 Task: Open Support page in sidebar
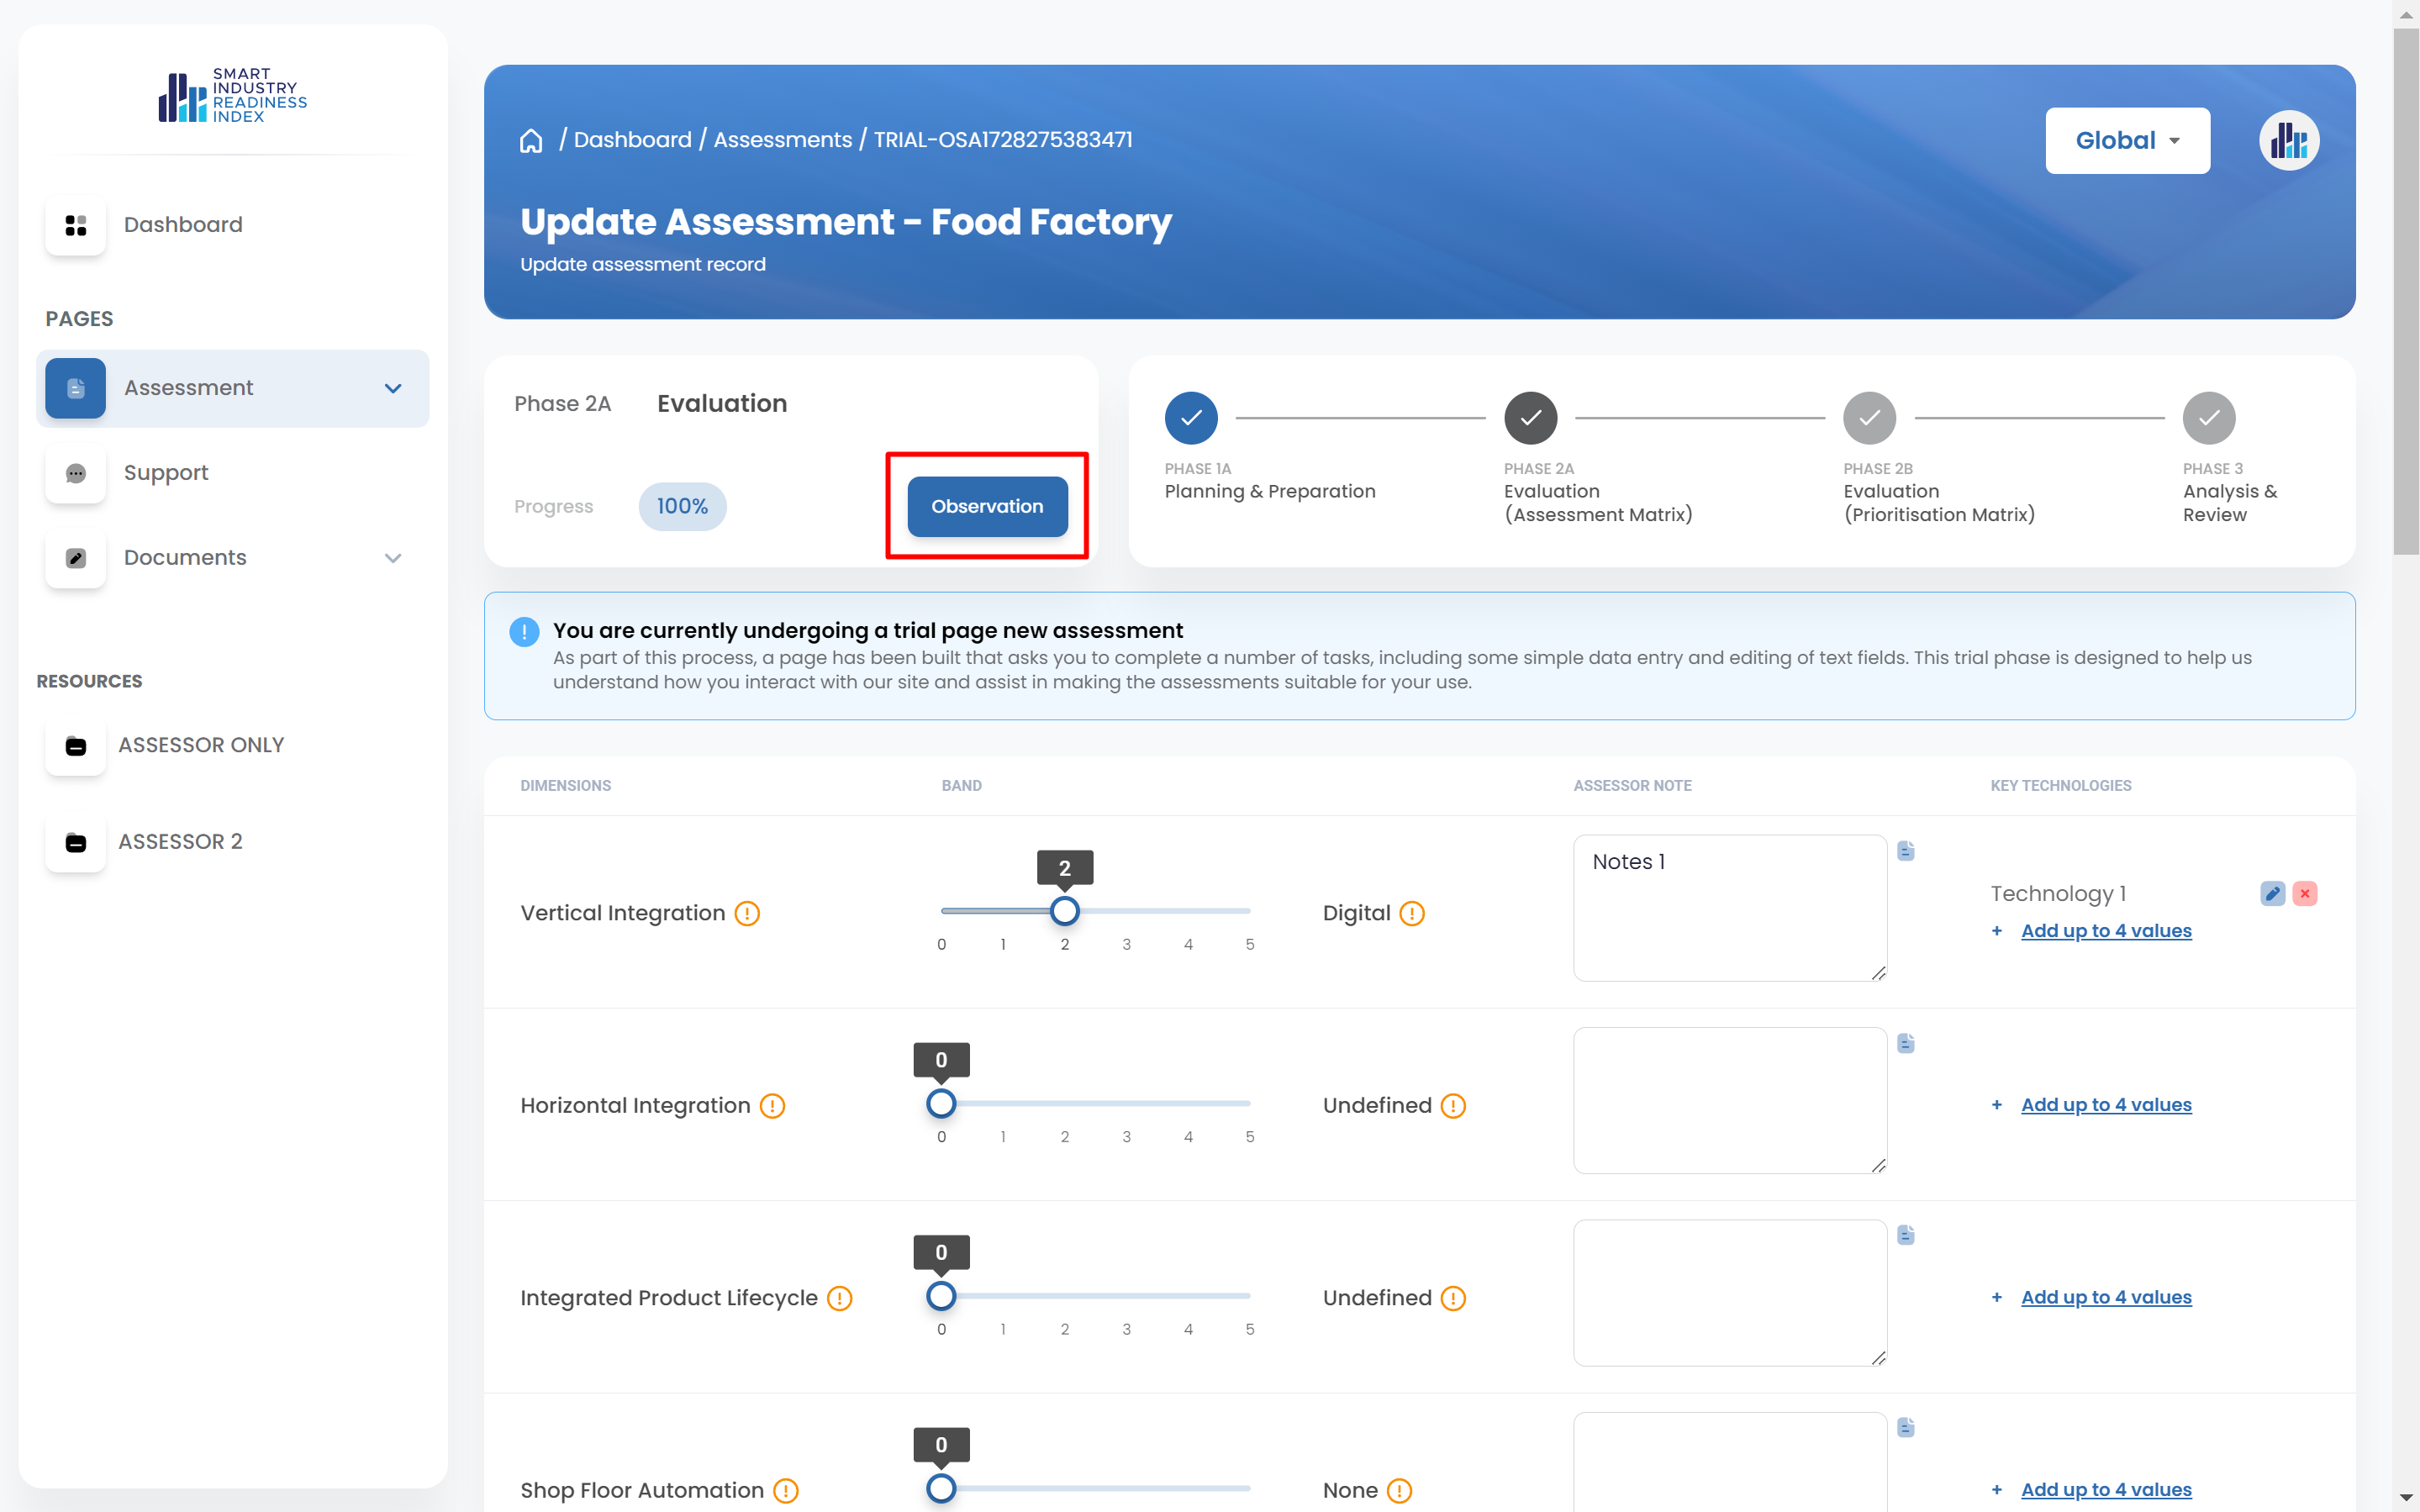[x=166, y=473]
